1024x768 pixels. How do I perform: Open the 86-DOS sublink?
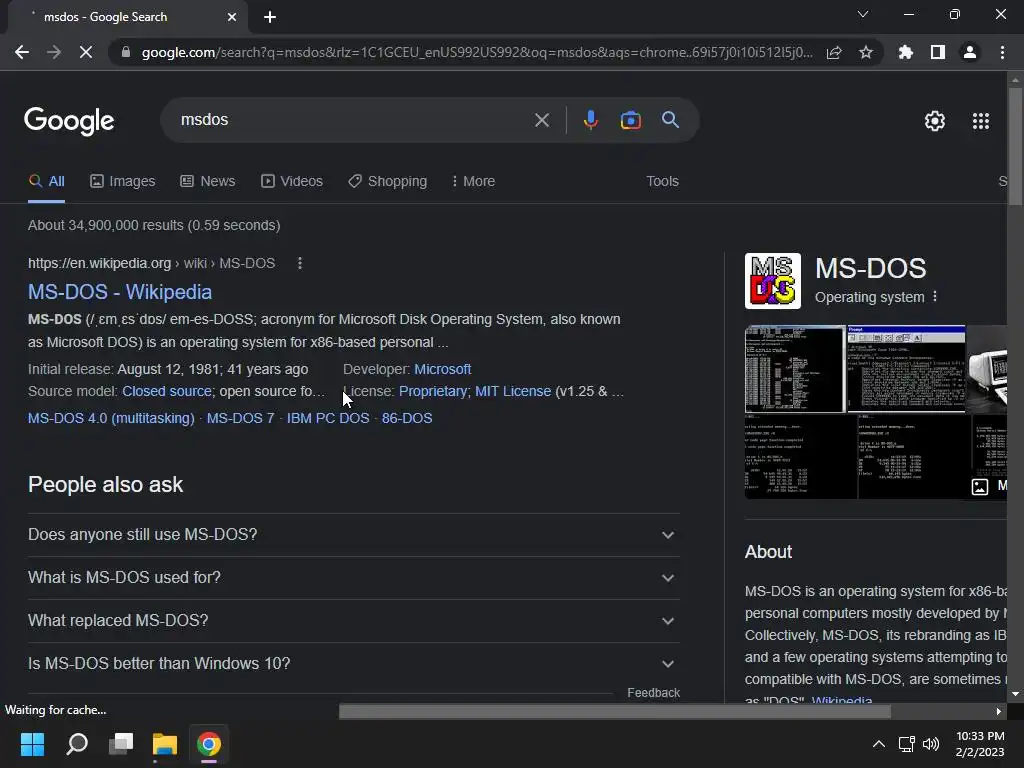(x=407, y=418)
